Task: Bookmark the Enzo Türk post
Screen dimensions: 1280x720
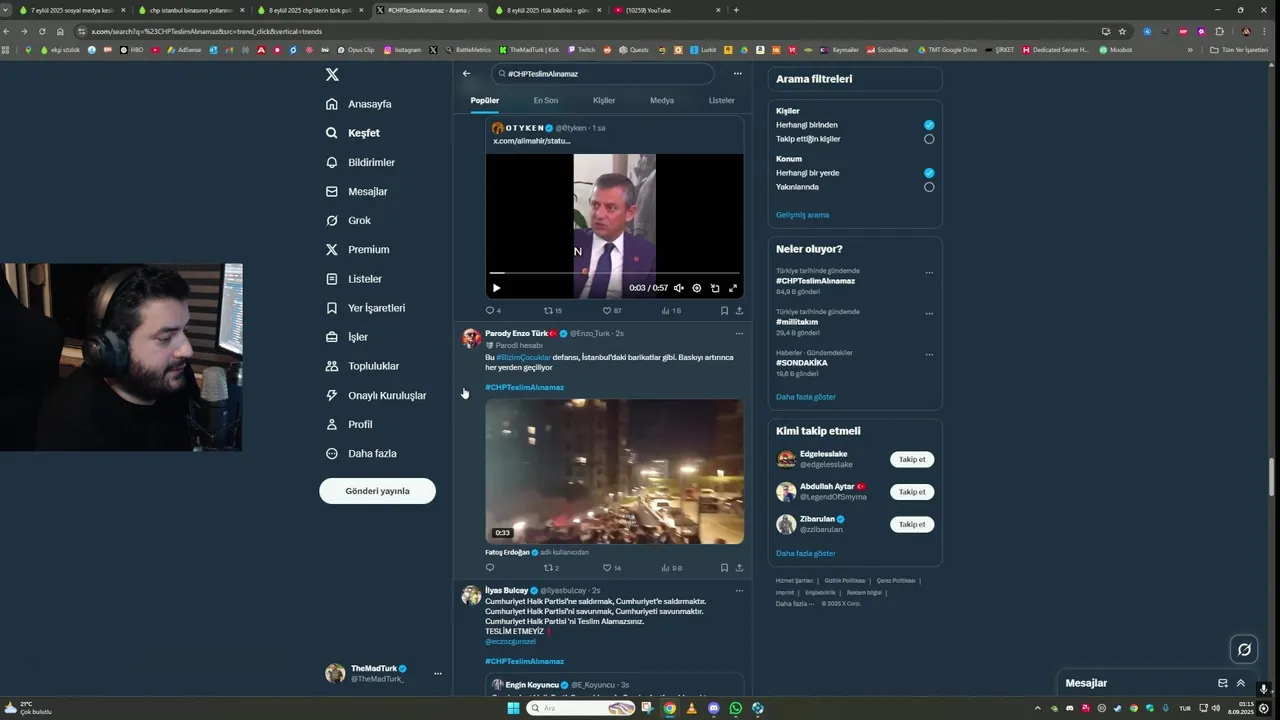Action: pos(724,568)
